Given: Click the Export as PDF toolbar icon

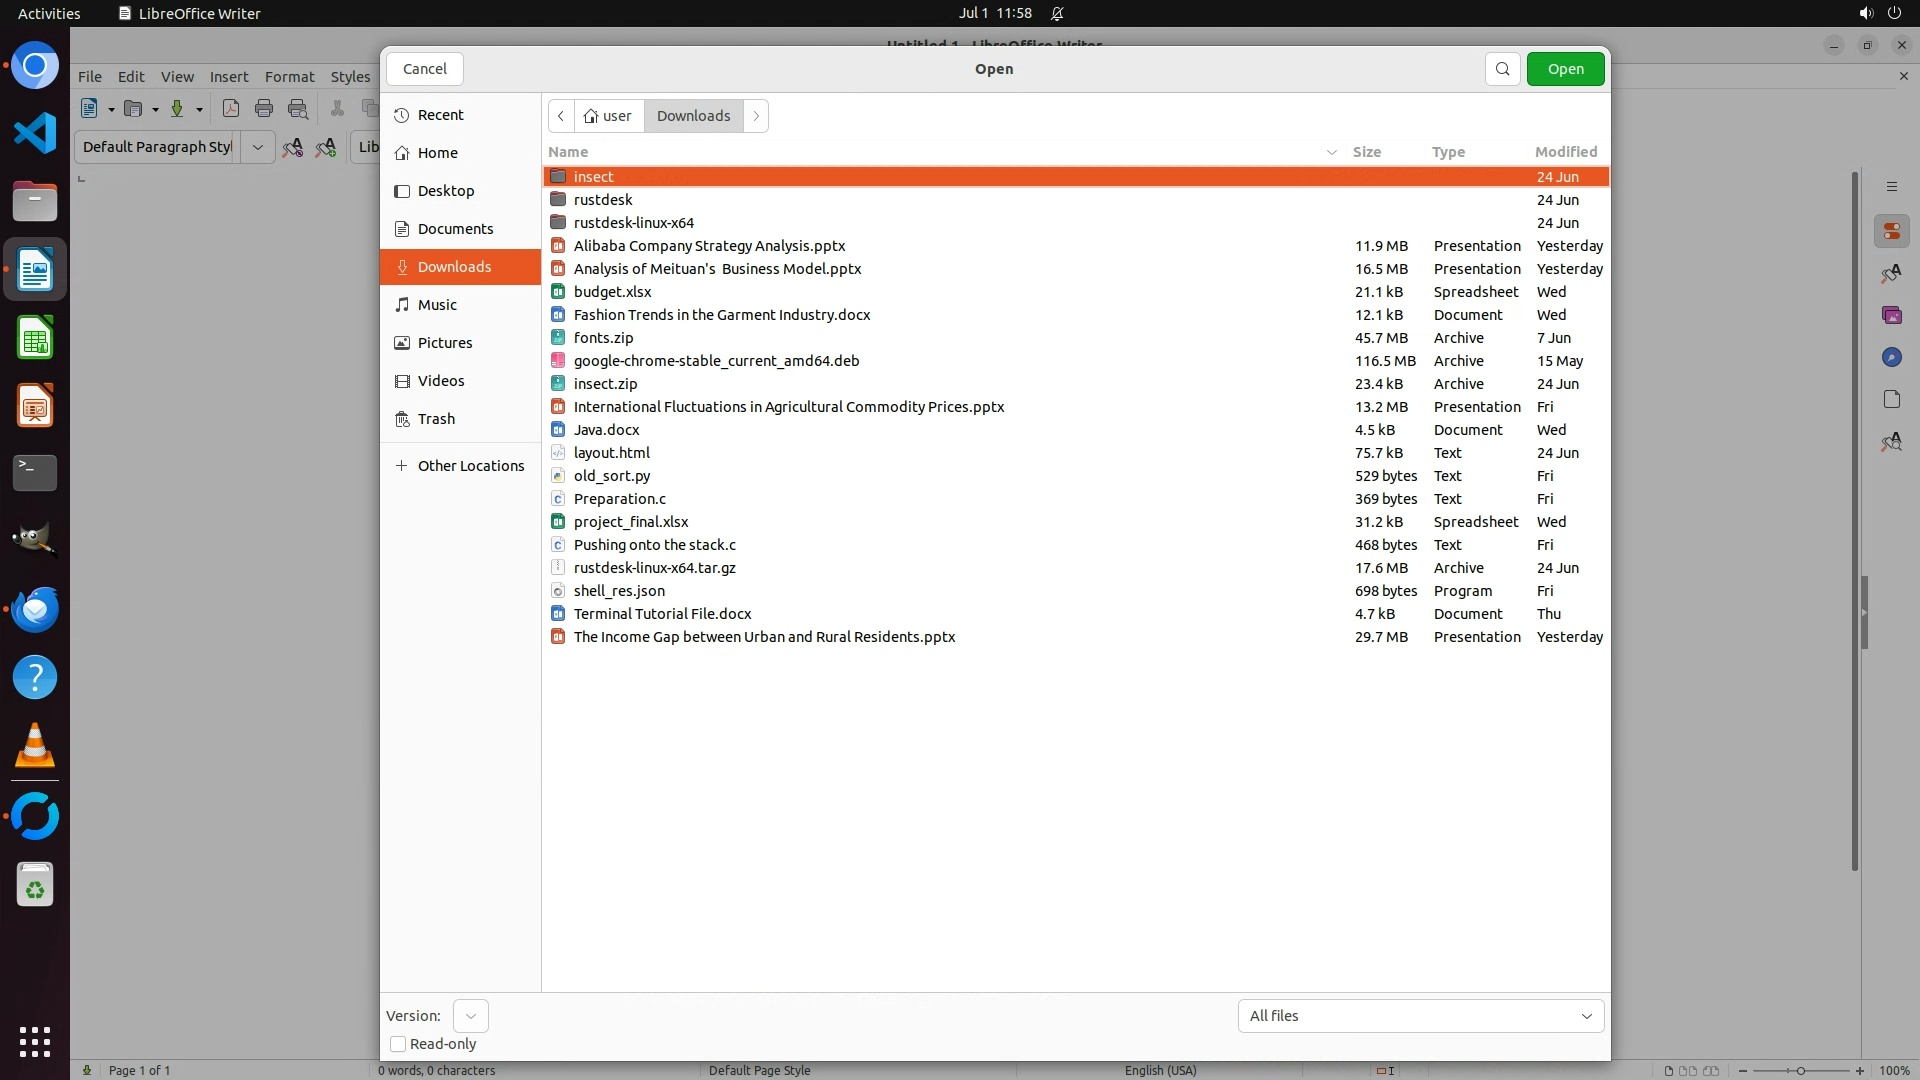Looking at the screenshot, I should 231,109.
